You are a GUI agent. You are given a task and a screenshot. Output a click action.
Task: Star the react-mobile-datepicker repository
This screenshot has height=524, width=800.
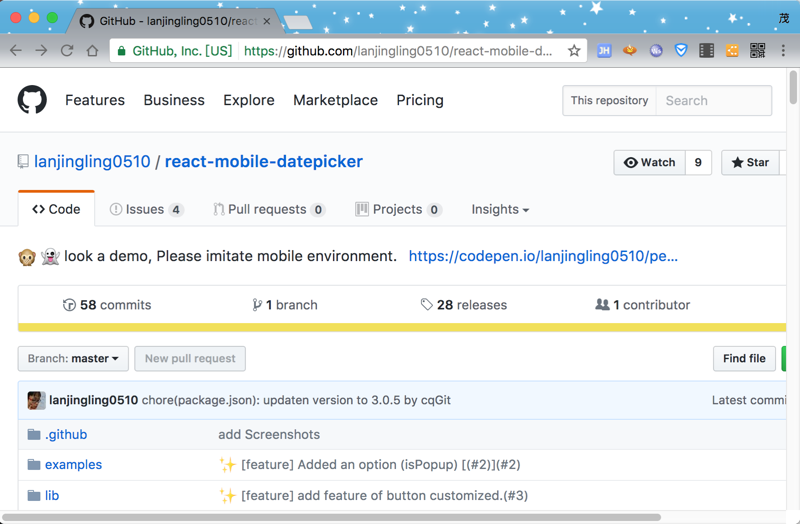coord(751,163)
